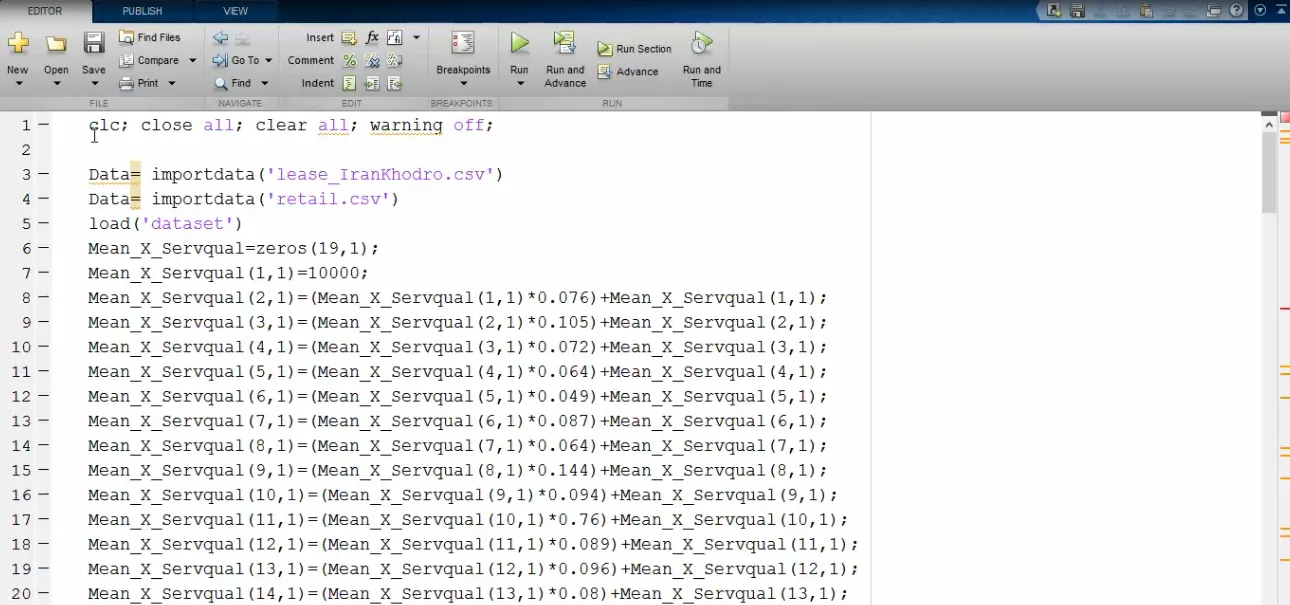Click the Insert function fx icon
Screen dimensions: 1290x605
point(372,37)
